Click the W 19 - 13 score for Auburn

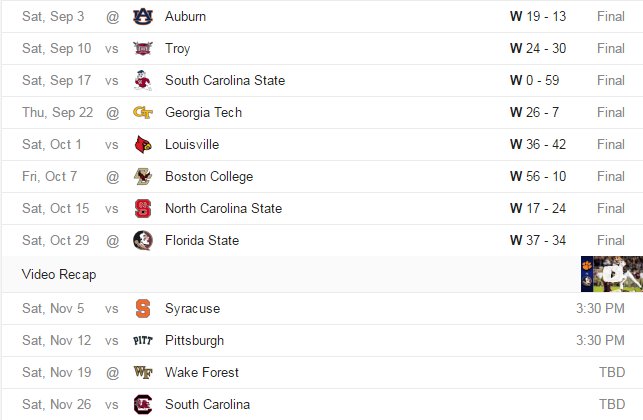coord(538,16)
